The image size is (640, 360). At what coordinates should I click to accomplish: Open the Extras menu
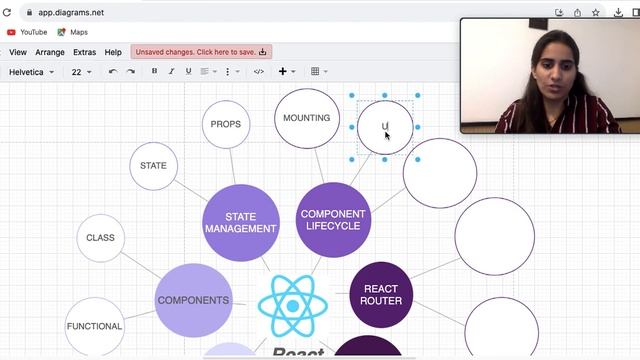coord(84,52)
